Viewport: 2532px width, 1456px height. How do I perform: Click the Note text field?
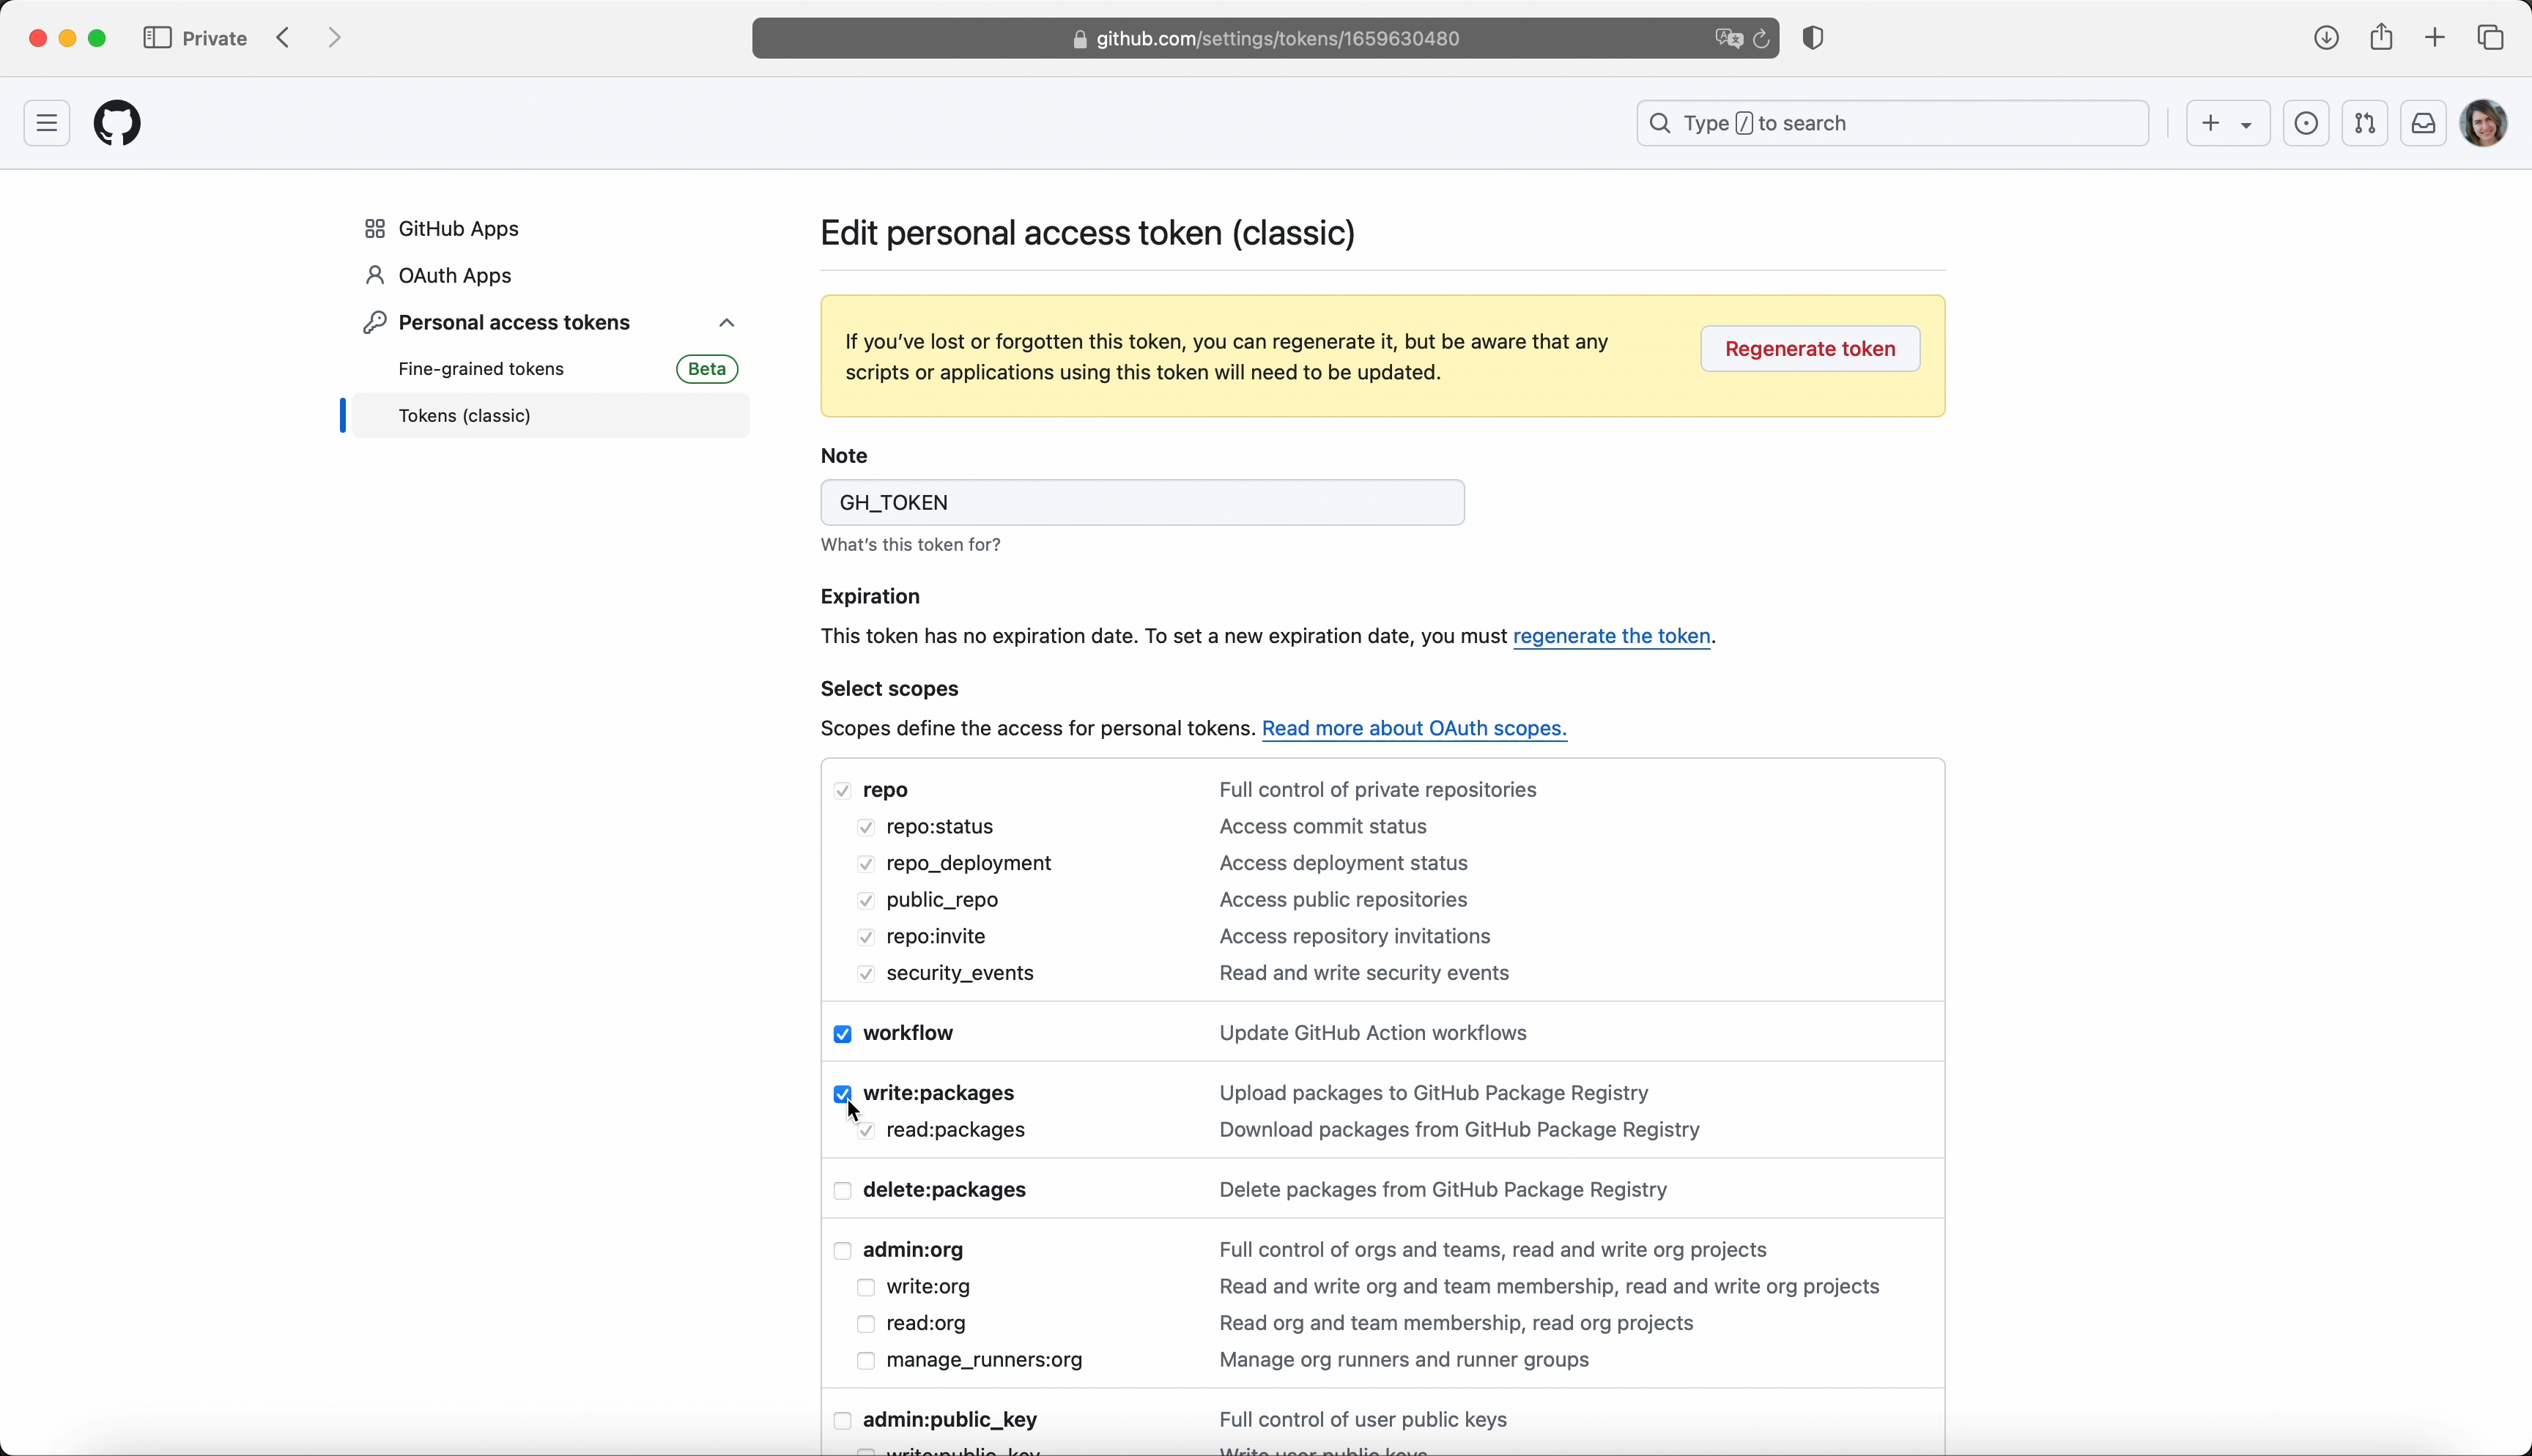(1142, 503)
